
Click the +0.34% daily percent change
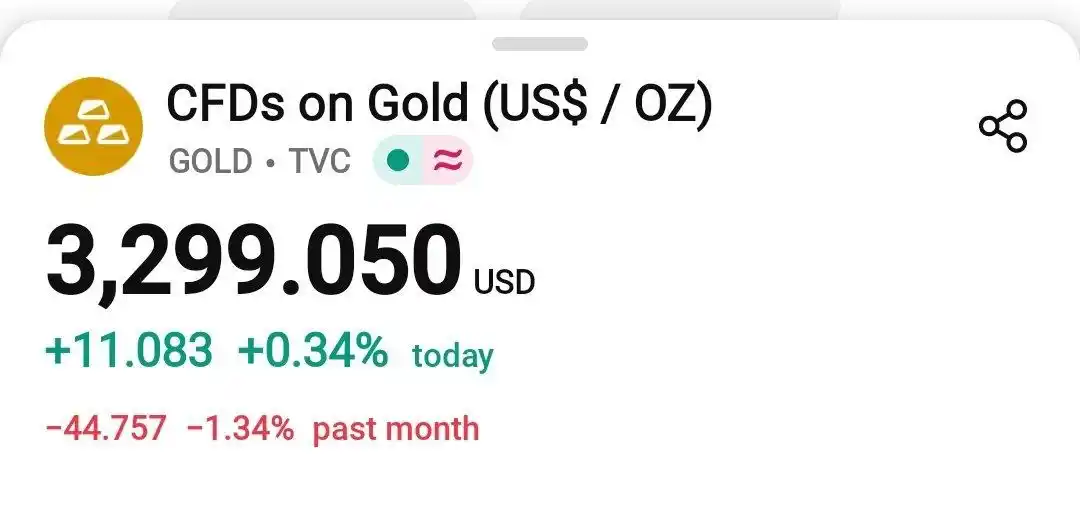313,350
